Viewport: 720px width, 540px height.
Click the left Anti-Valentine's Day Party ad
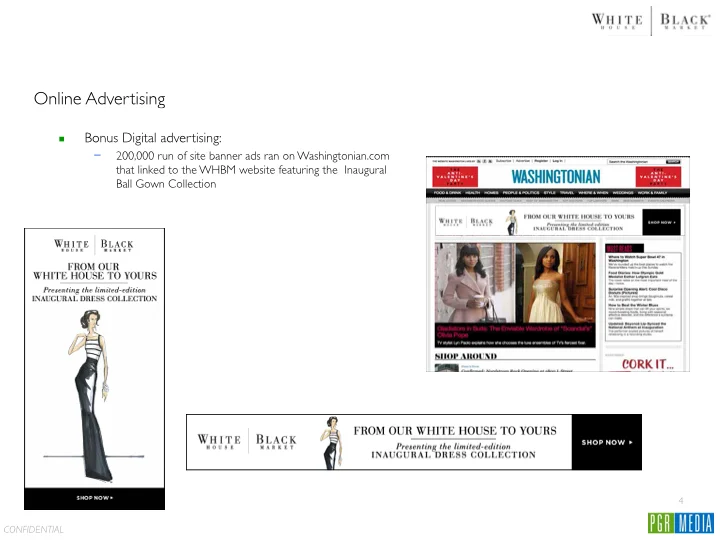pyautogui.click(x=455, y=177)
